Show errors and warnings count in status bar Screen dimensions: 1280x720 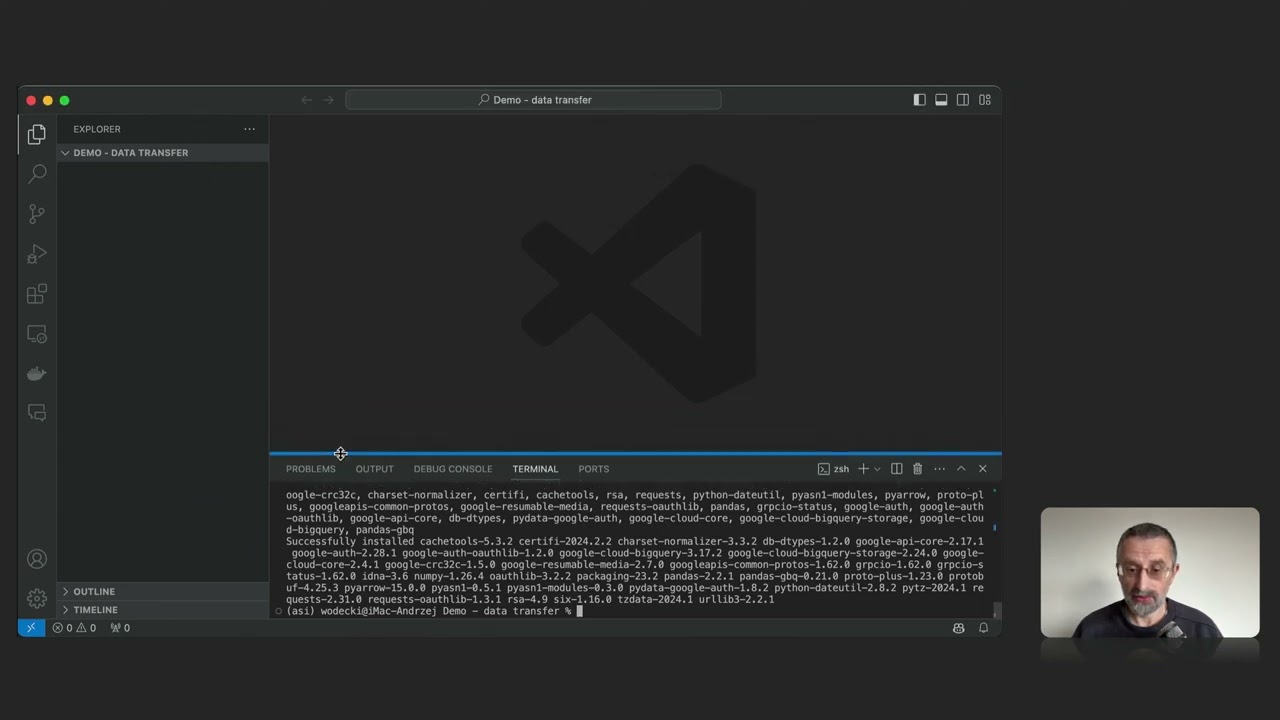tap(75, 628)
